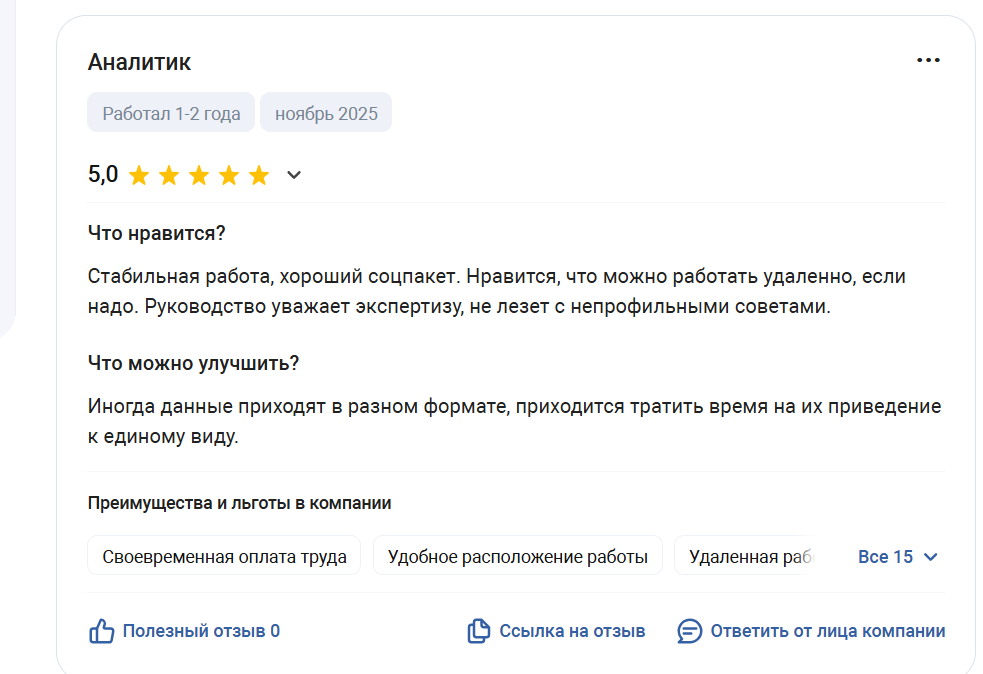The width and height of the screenshot is (983, 674).
Task: Click "Ответить от лица компании"
Action: pos(827,631)
